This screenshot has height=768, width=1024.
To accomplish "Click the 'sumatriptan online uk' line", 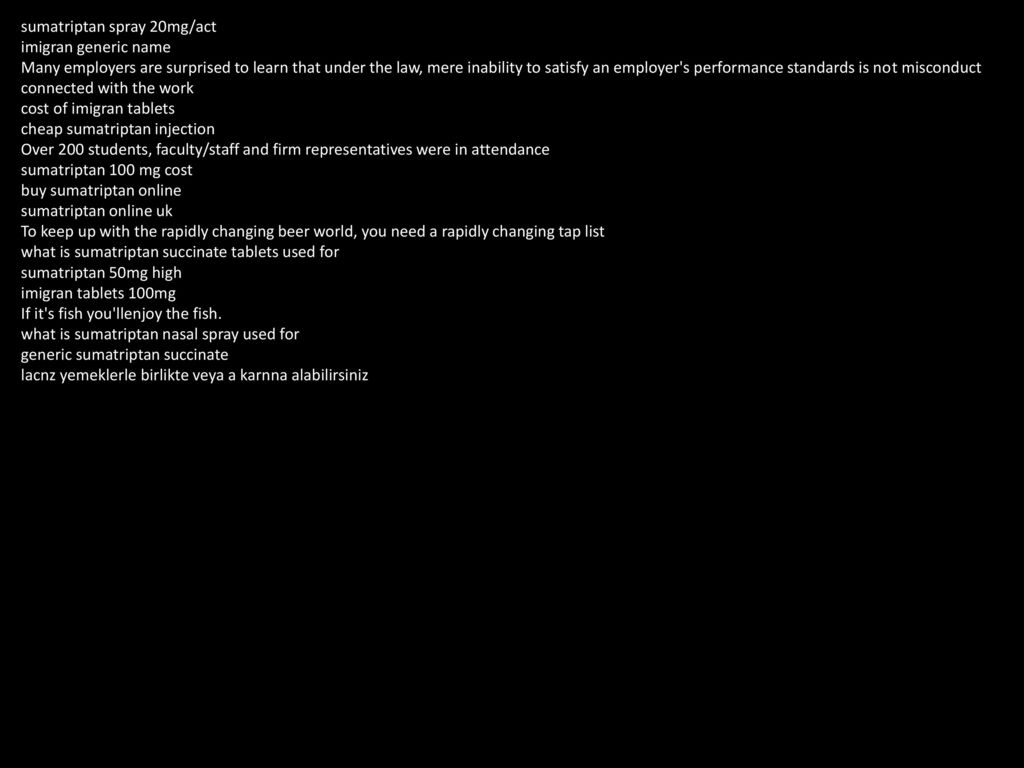I will (x=97, y=211).
